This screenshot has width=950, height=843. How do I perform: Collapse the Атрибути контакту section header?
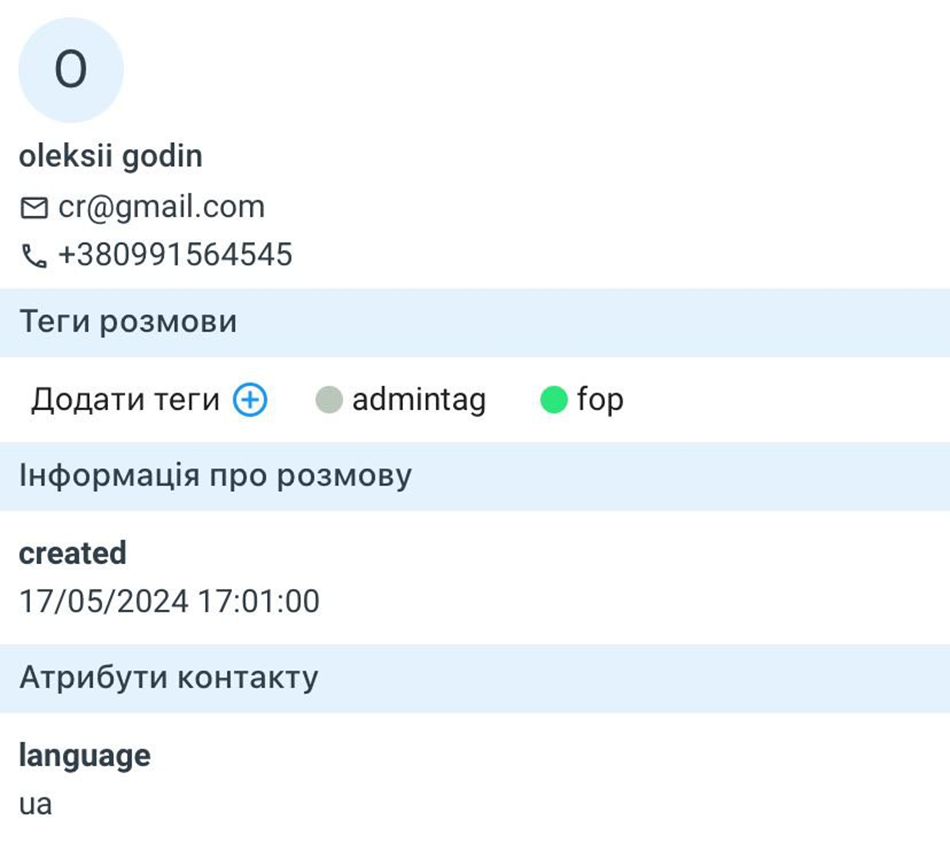(x=475, y=678)
